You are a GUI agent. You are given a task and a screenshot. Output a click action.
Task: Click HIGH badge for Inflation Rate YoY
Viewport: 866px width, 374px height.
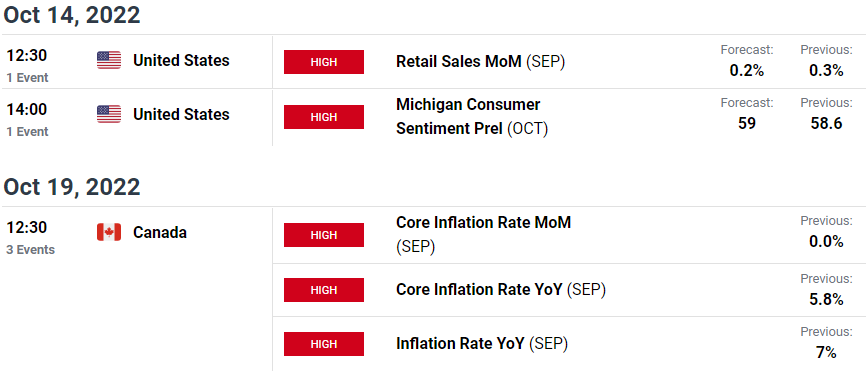coord(324,344)
